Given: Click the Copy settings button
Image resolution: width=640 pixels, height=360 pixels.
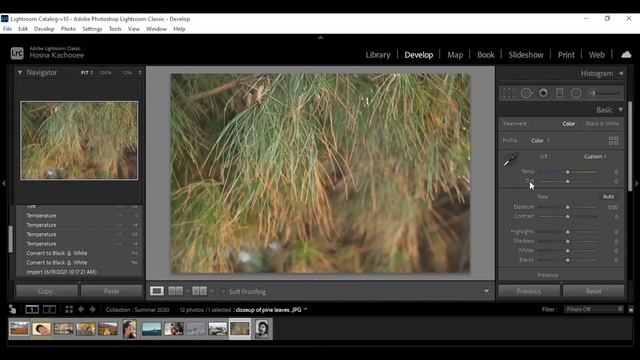Looking at the screenshot, I should 47,291.
